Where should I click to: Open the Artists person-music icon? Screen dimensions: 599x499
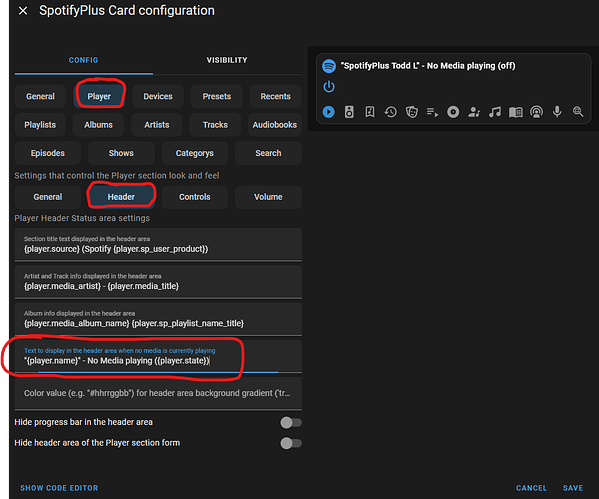pyautogui.click(x=474, y=112)
